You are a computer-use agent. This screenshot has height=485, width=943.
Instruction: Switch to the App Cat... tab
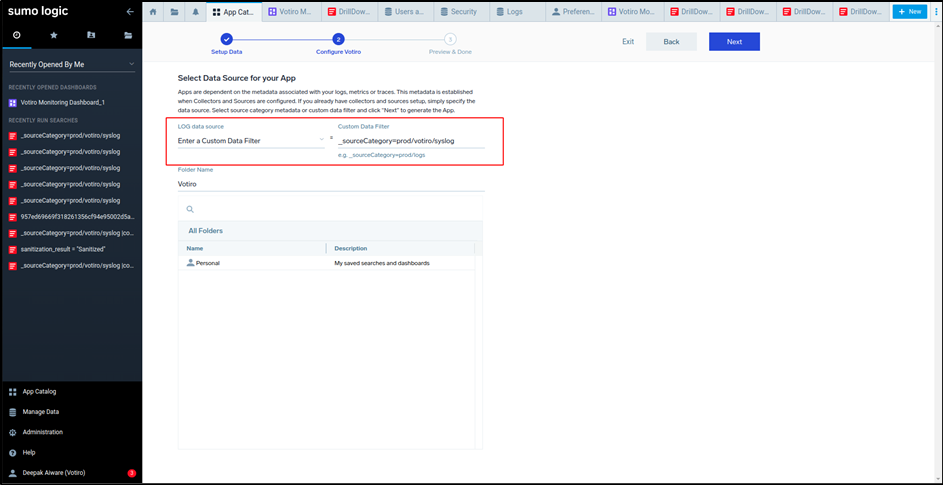(x=234, y=11)
